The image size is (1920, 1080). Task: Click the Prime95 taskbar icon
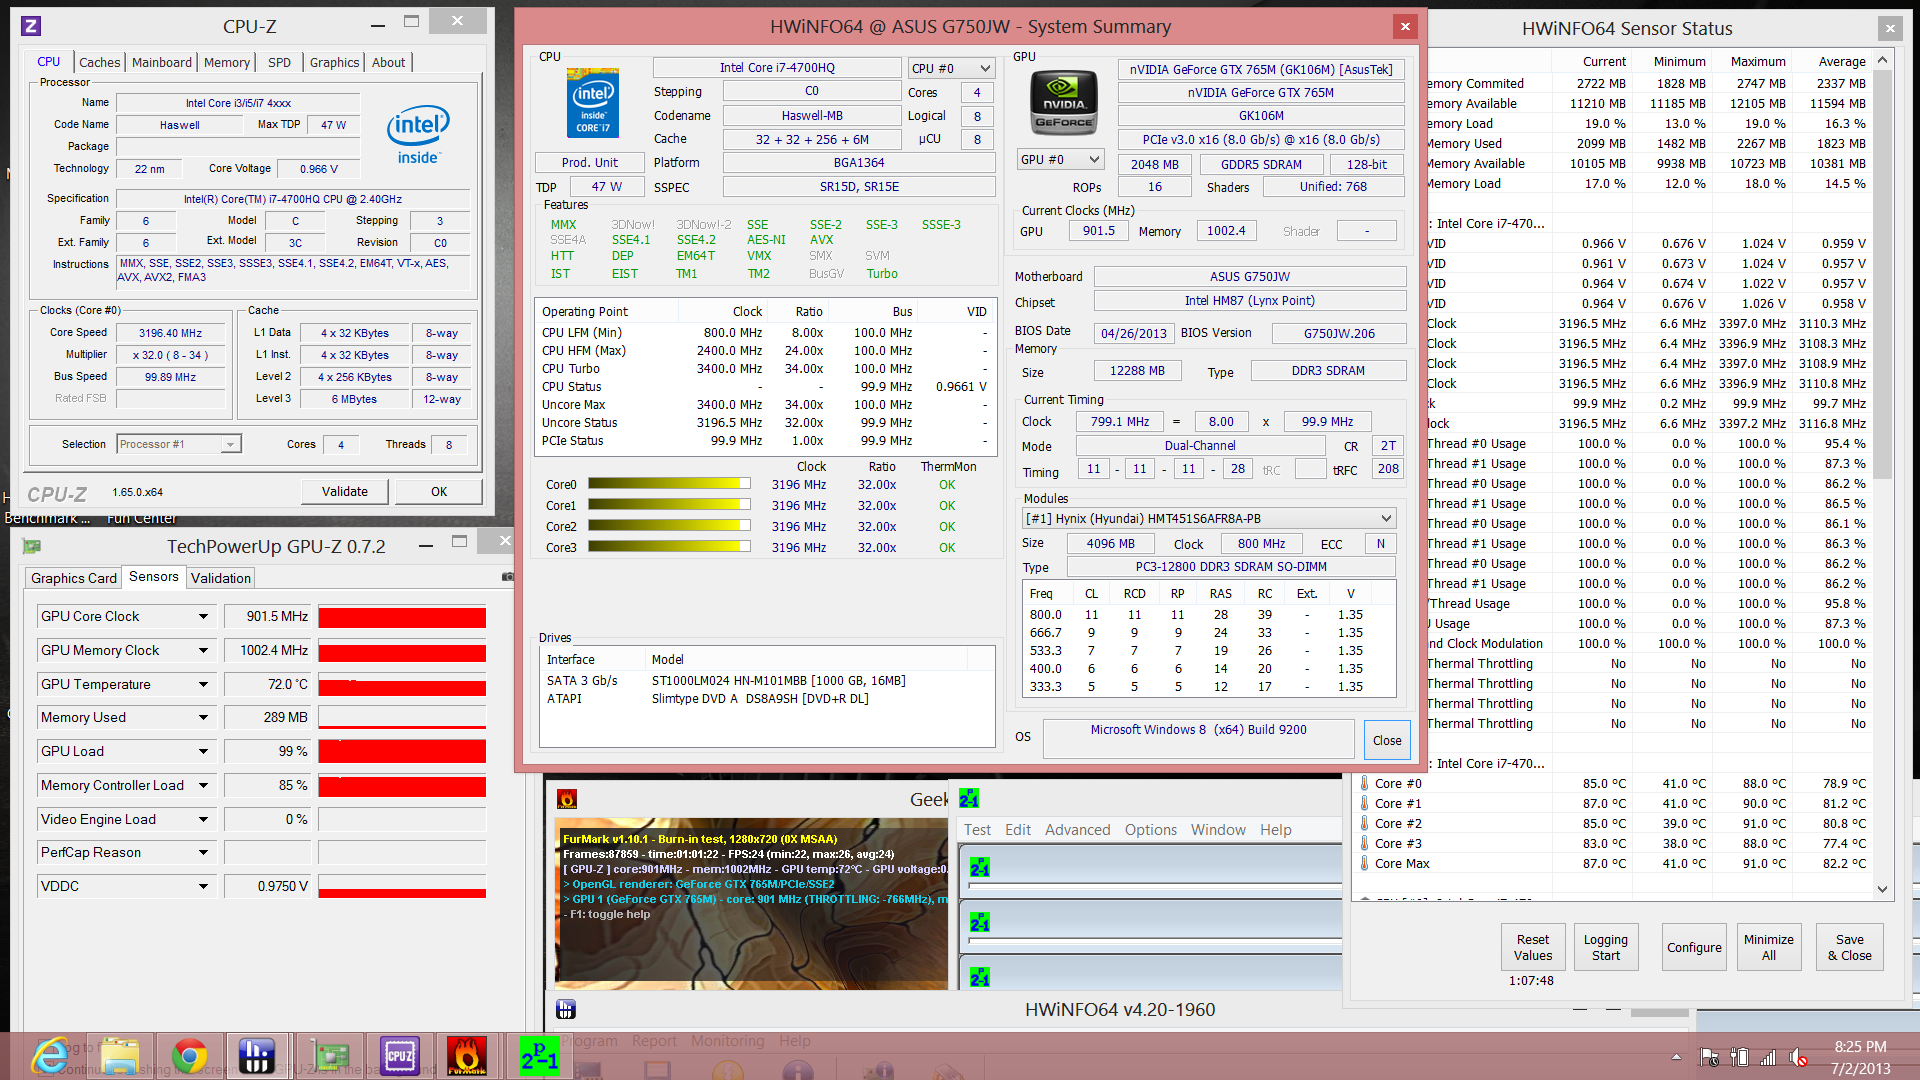click(539, 1055)
